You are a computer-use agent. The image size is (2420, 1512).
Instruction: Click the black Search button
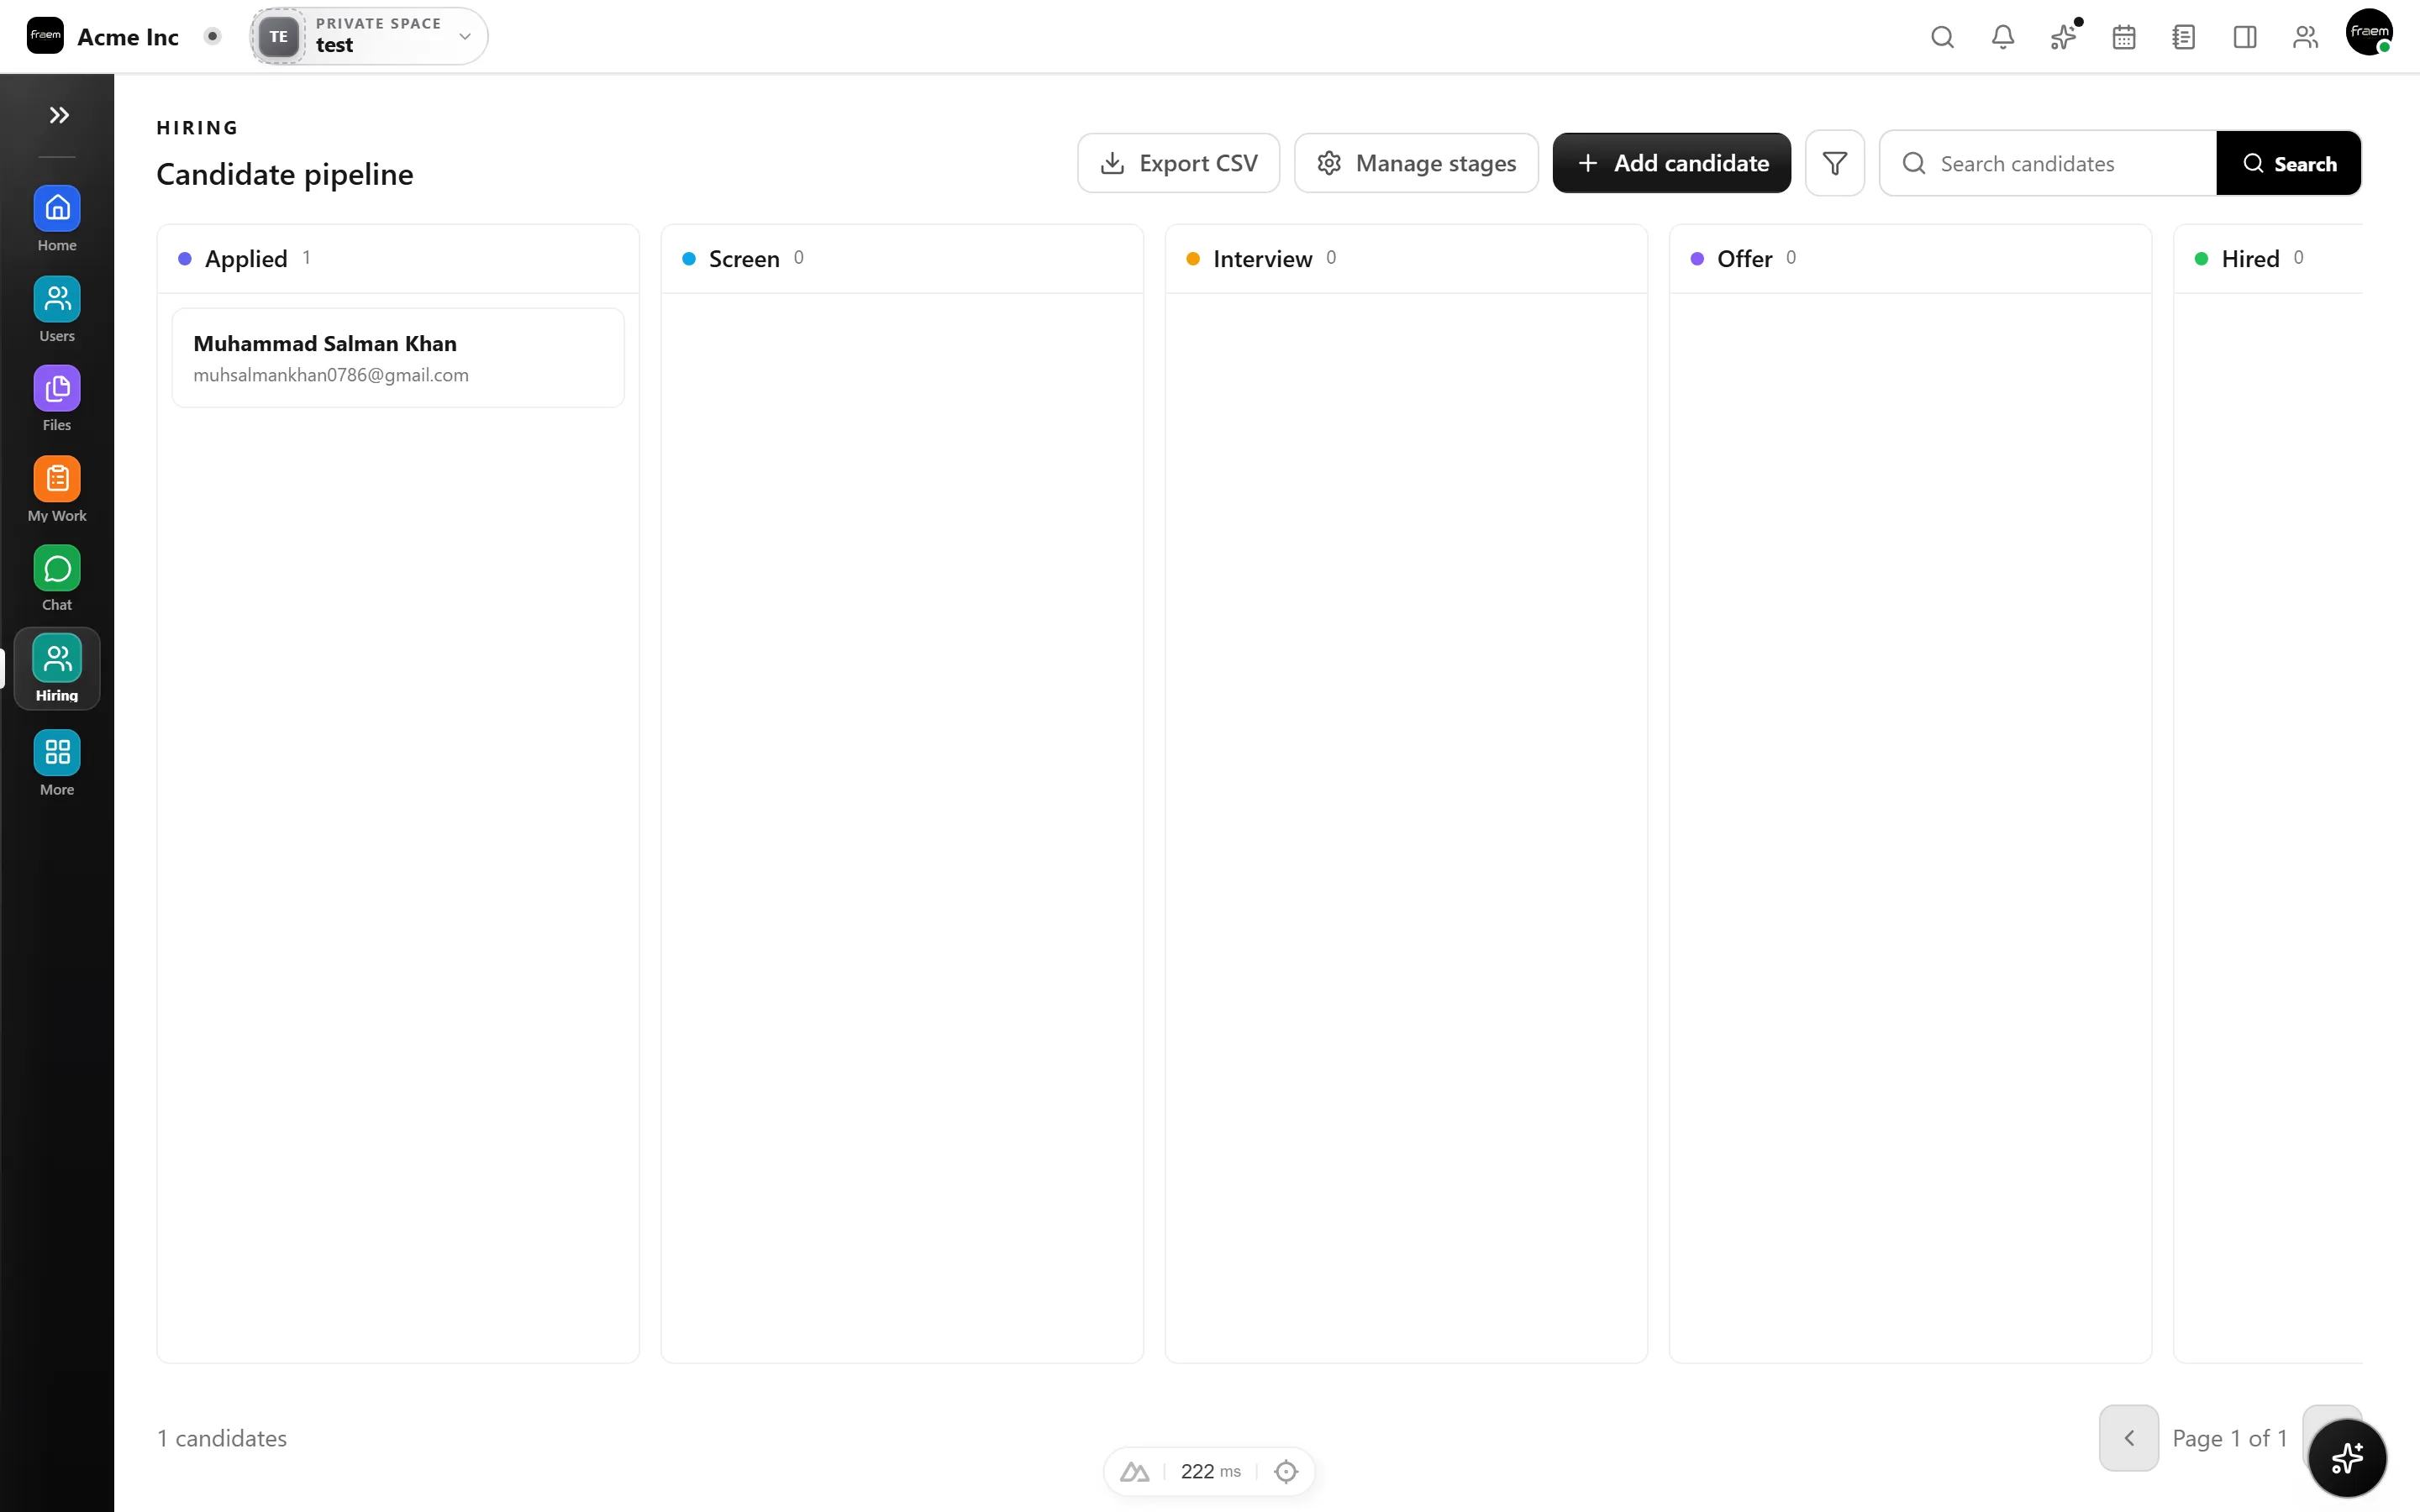(2289, 163)
